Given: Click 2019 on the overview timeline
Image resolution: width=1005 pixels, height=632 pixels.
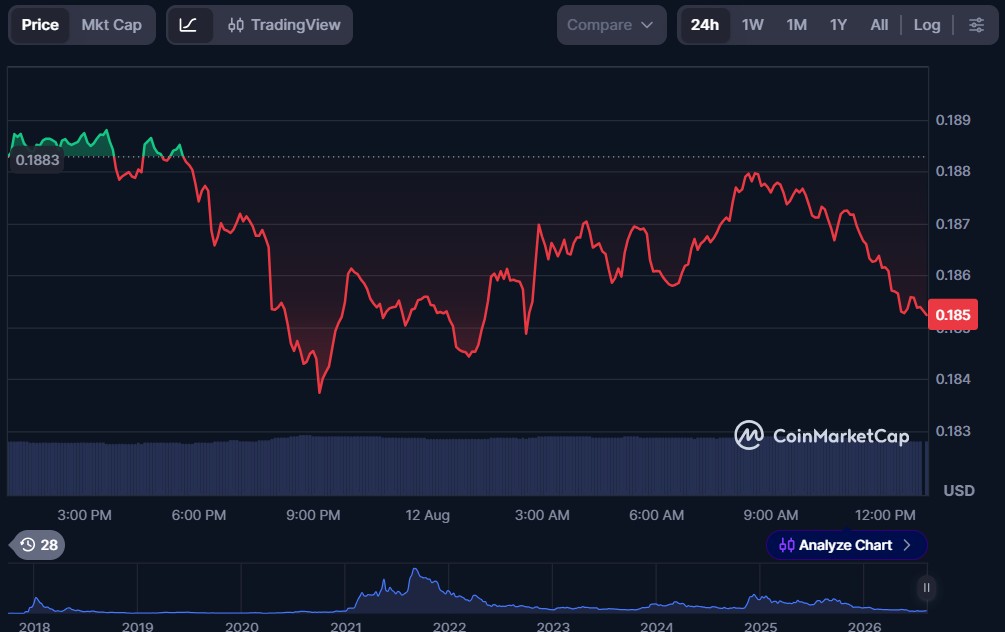Looking at the screenshot, I should [x=138, y=626].
